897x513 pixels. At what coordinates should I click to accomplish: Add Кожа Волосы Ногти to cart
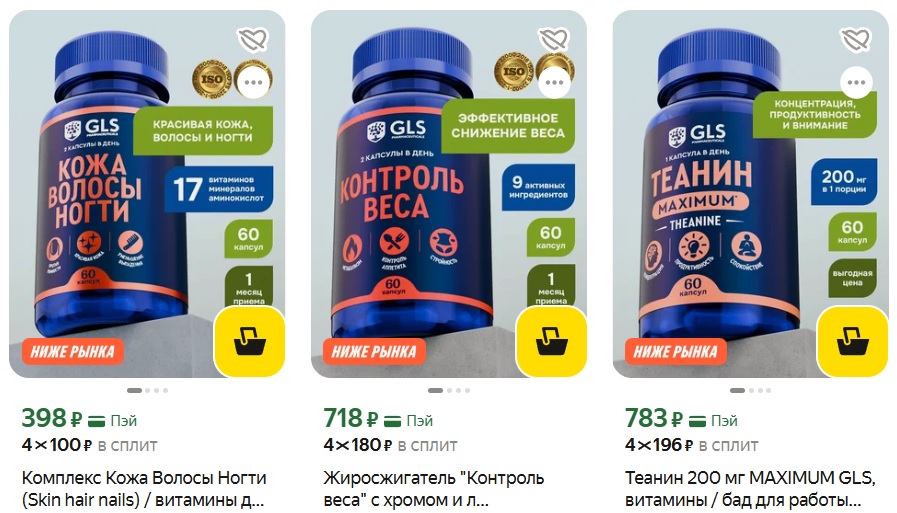(x=249, y=341)
